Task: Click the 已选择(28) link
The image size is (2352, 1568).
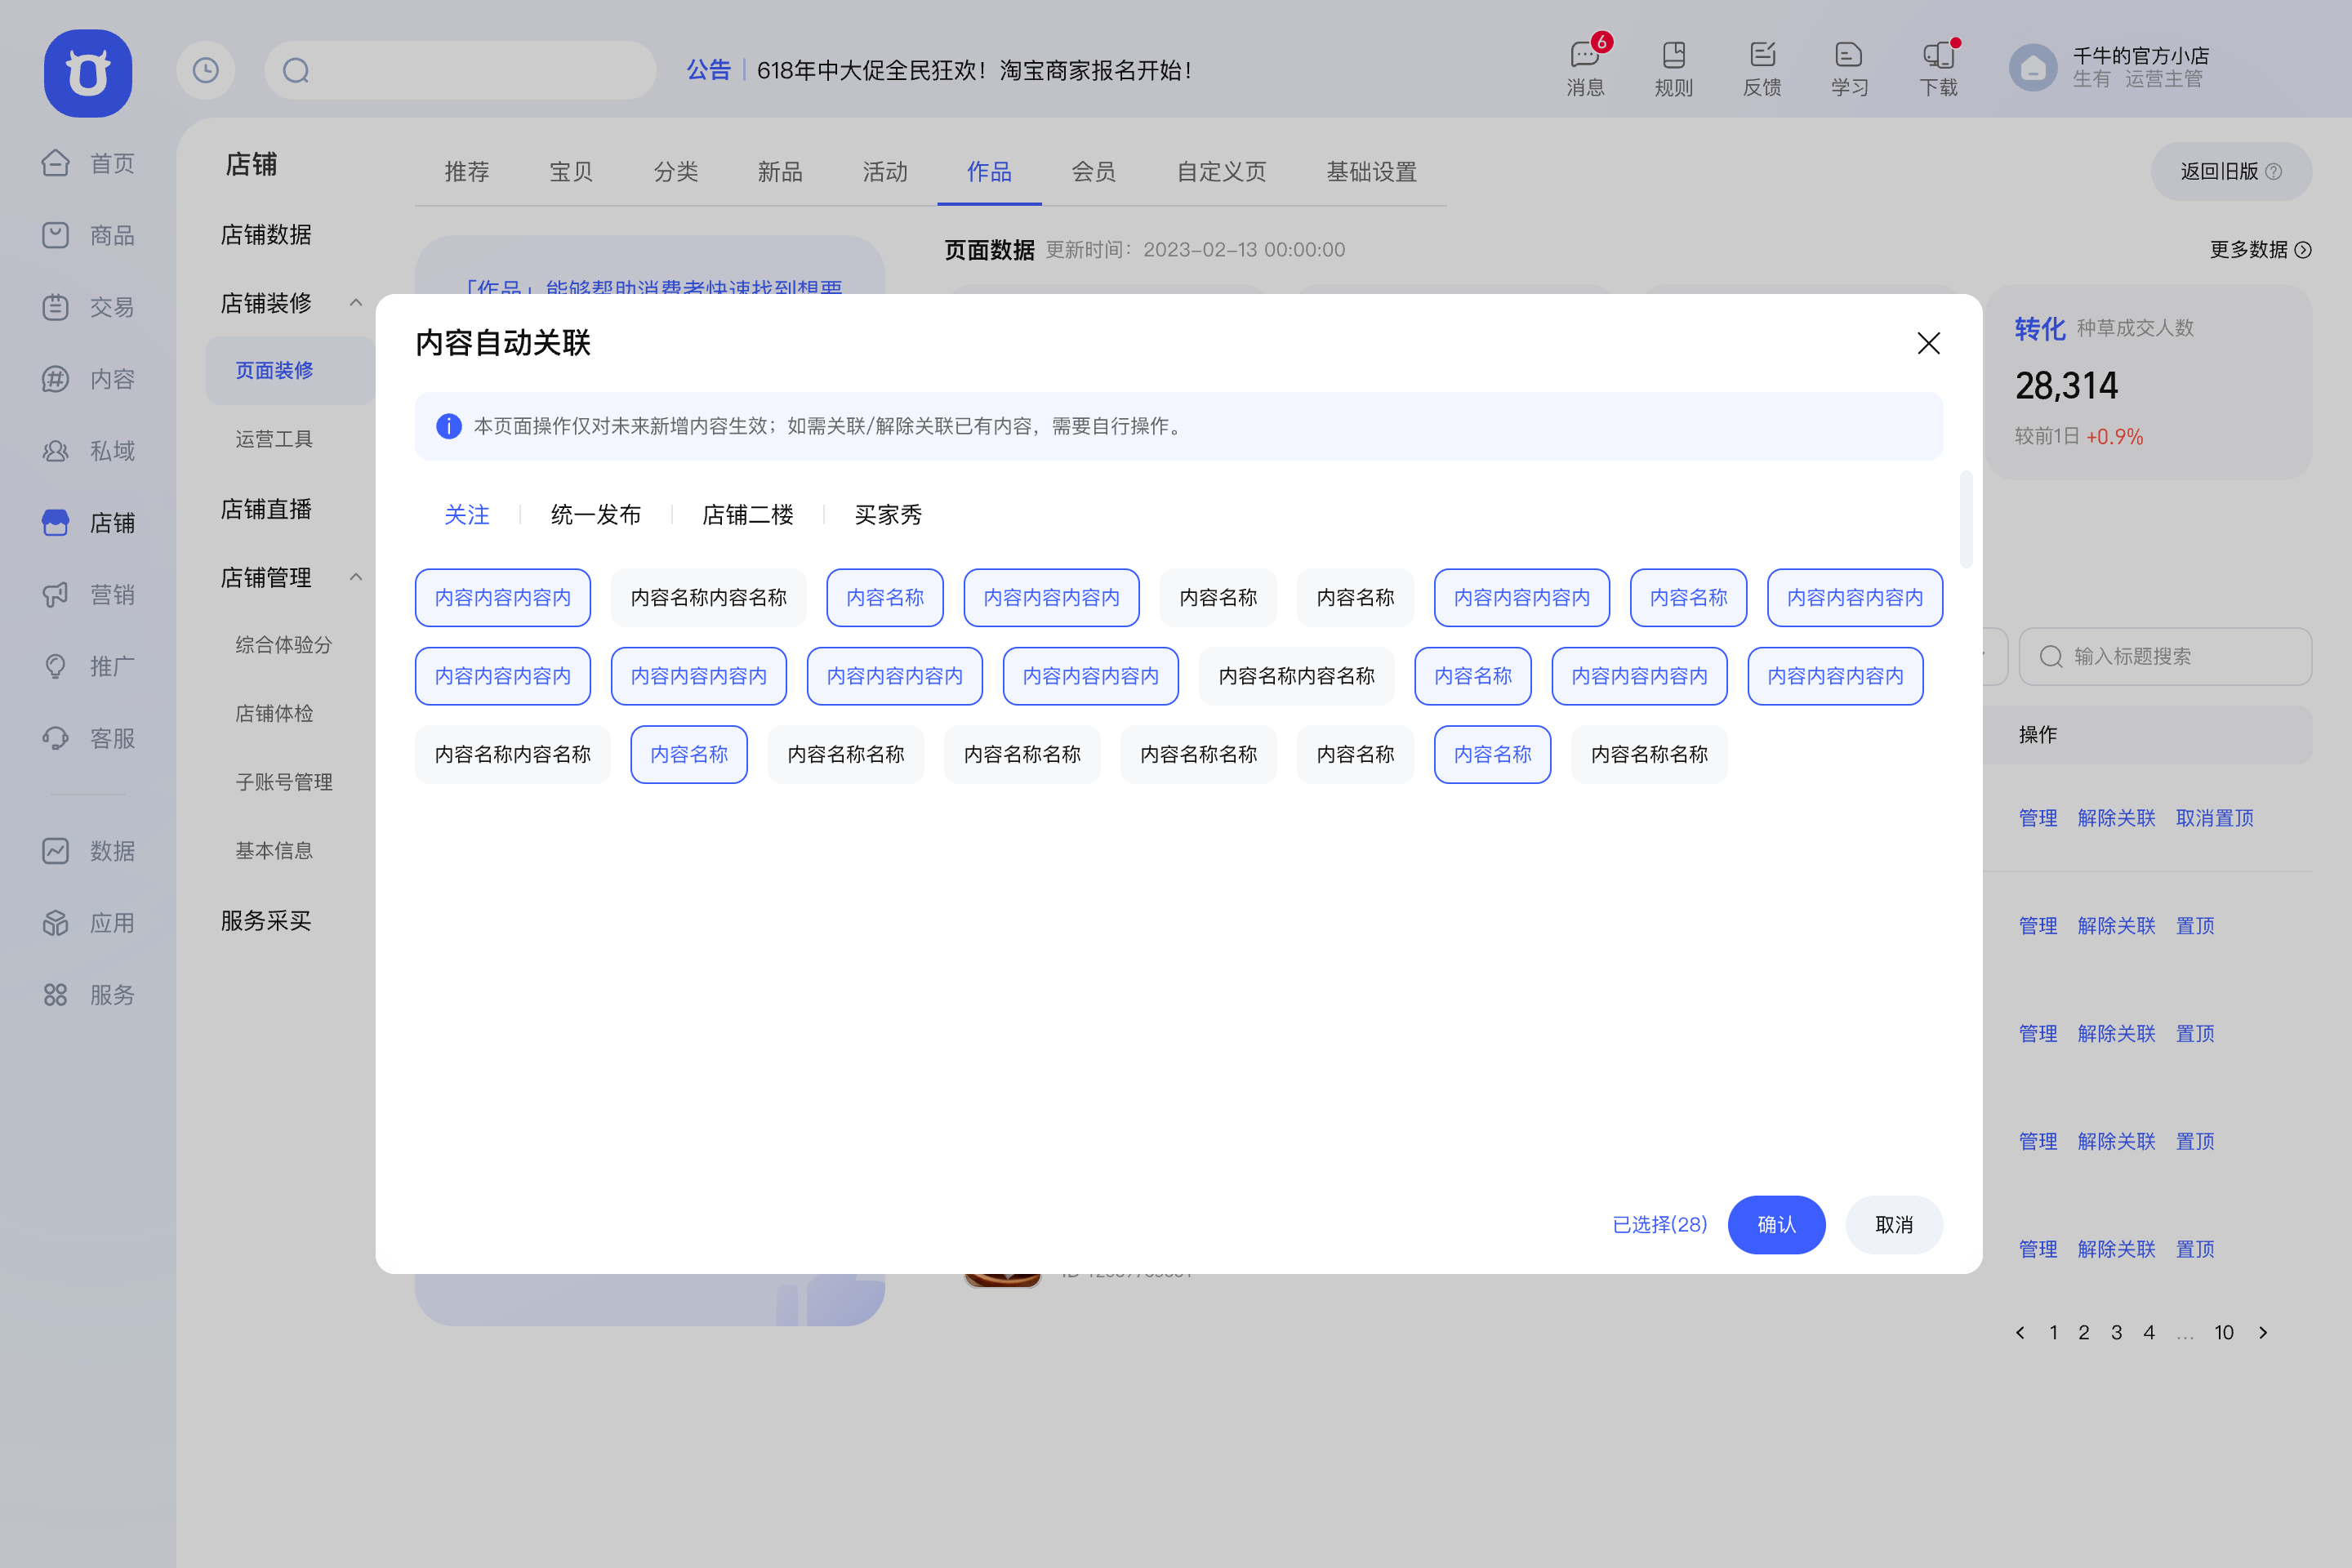Action: [x=1660, y=1225]
